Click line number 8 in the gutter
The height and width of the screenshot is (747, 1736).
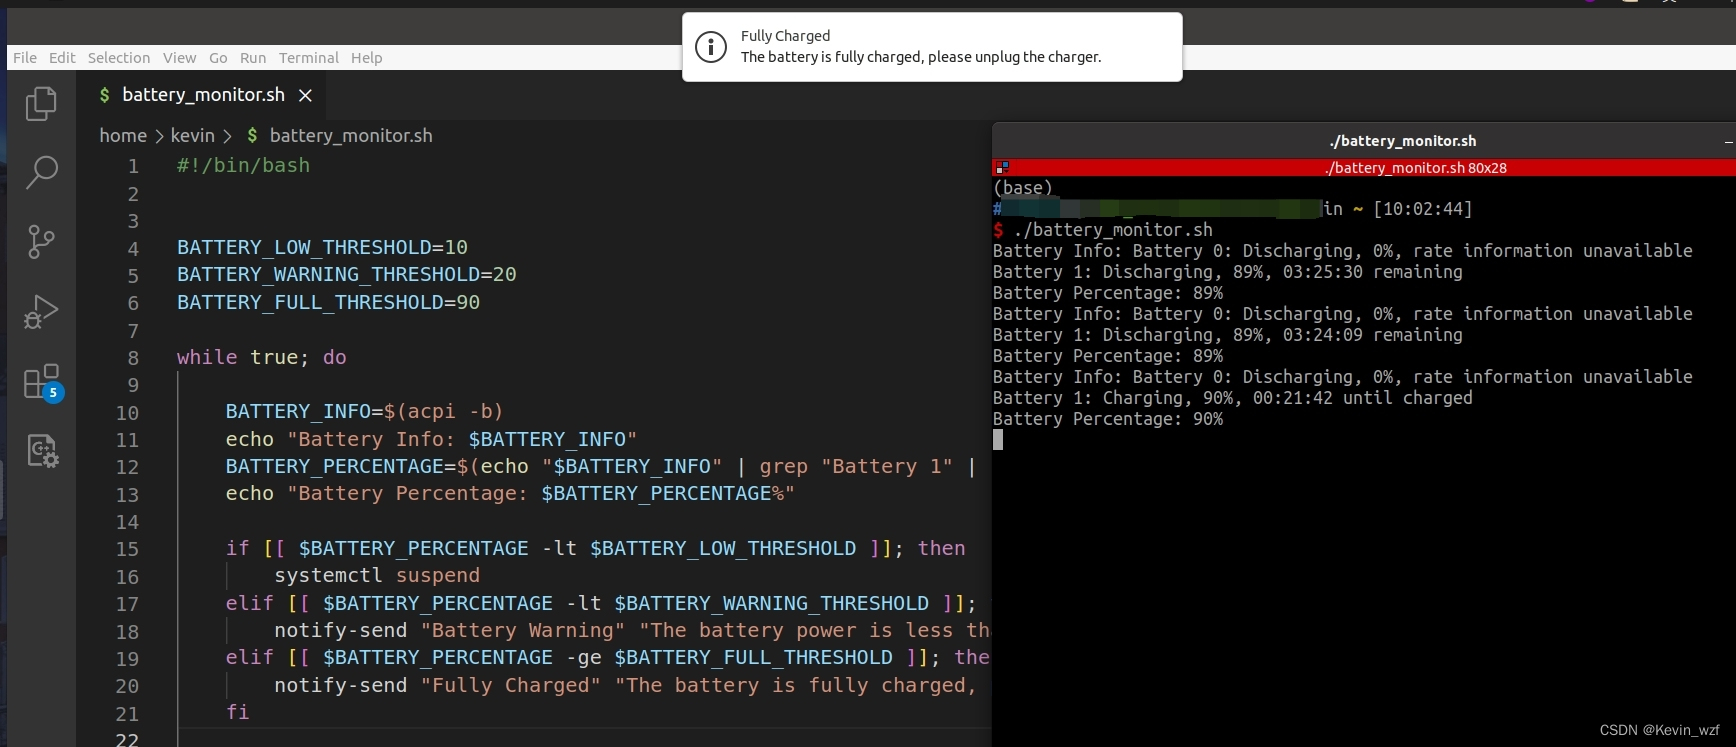133,358
